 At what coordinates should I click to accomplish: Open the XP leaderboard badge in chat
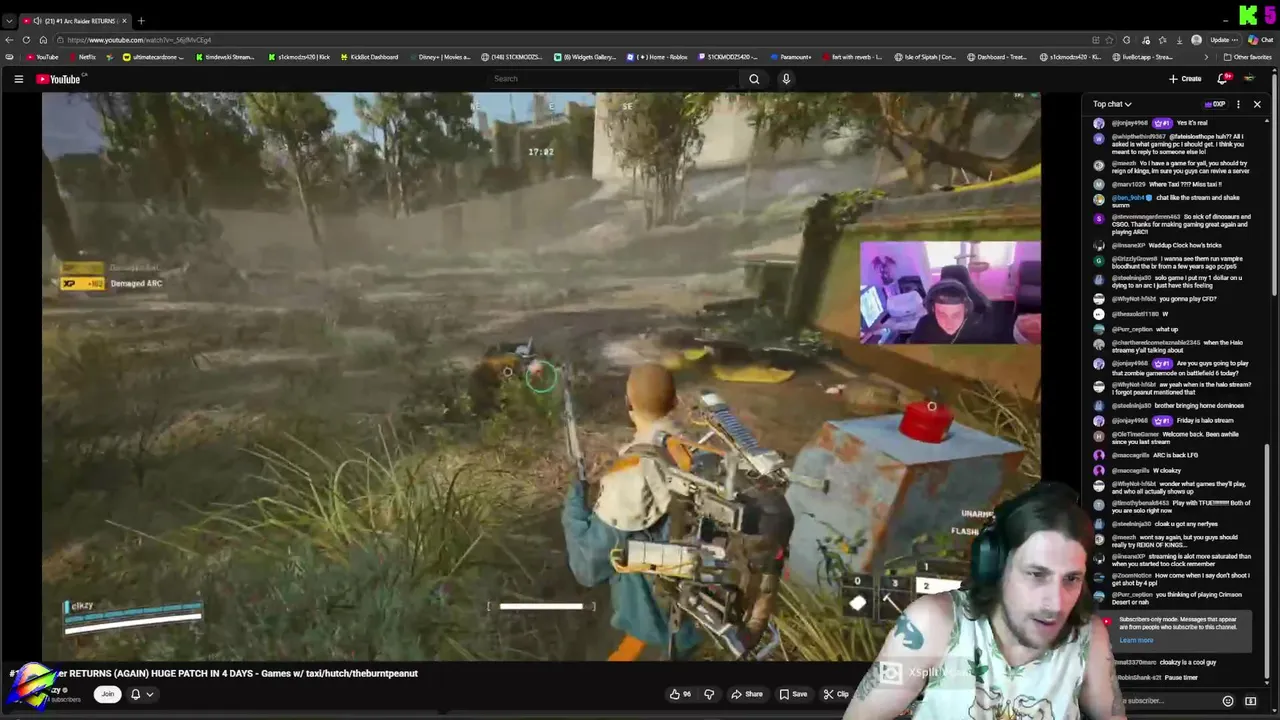point(1215,104)
